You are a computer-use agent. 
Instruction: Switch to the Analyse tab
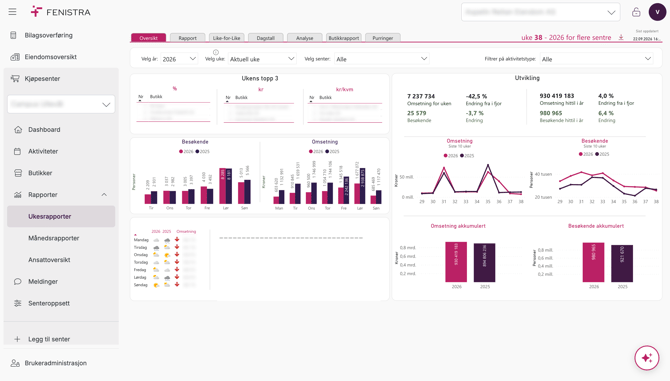tap(305, 38)
